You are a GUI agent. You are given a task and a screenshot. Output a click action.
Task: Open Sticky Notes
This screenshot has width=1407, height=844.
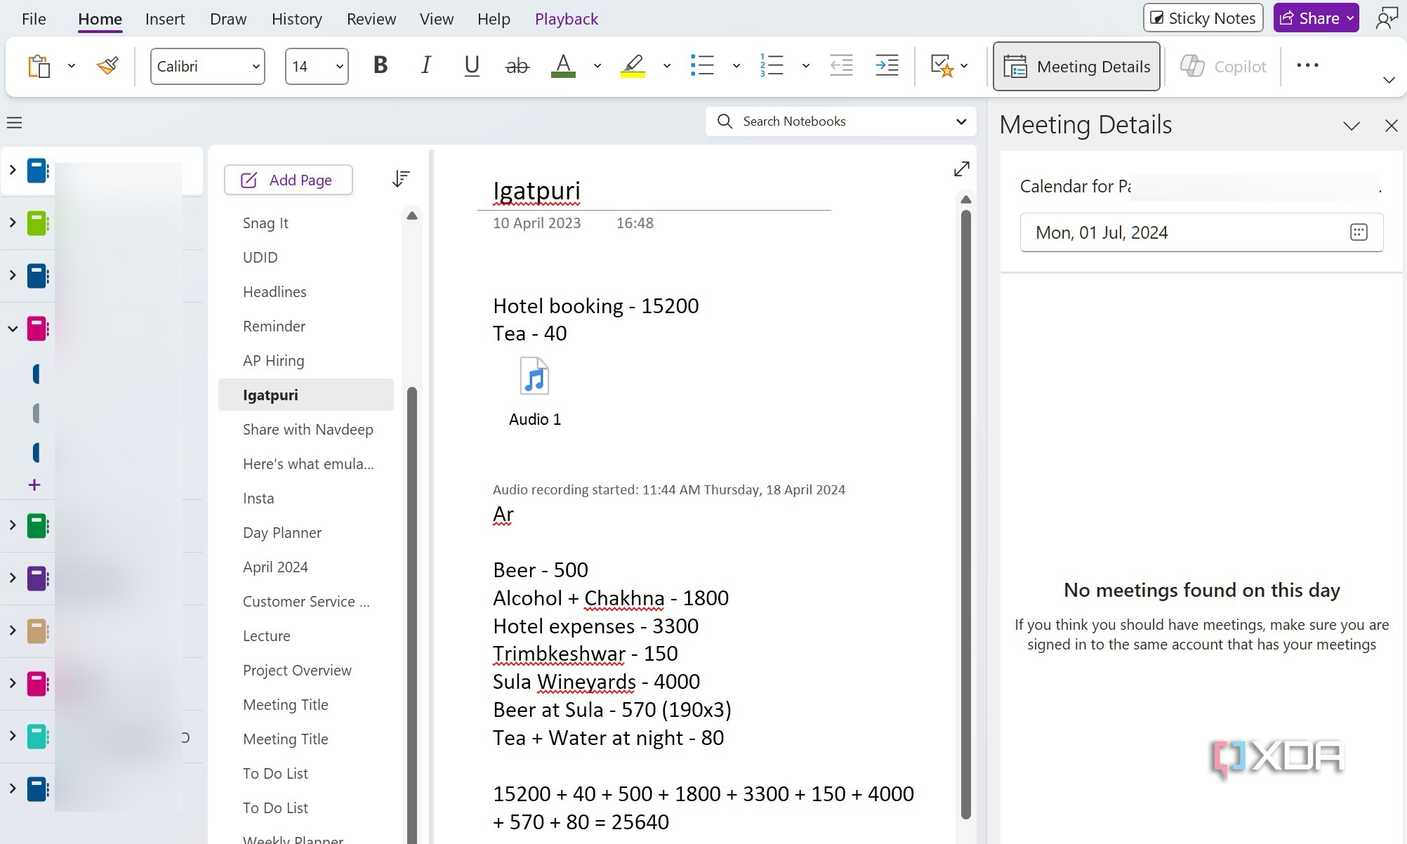pos(1203,18)
